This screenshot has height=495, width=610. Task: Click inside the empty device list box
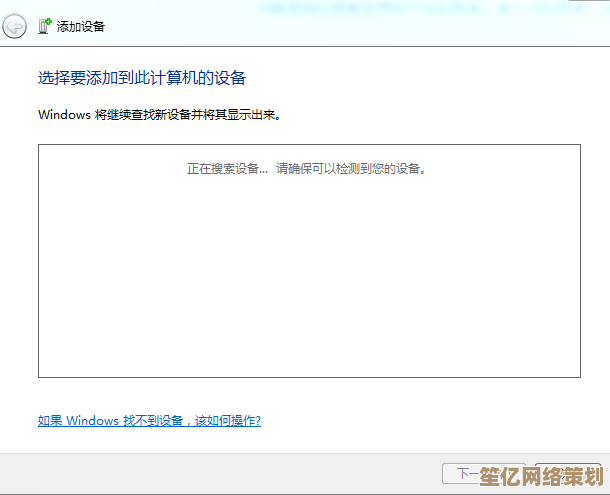click(x=309, y=280)
